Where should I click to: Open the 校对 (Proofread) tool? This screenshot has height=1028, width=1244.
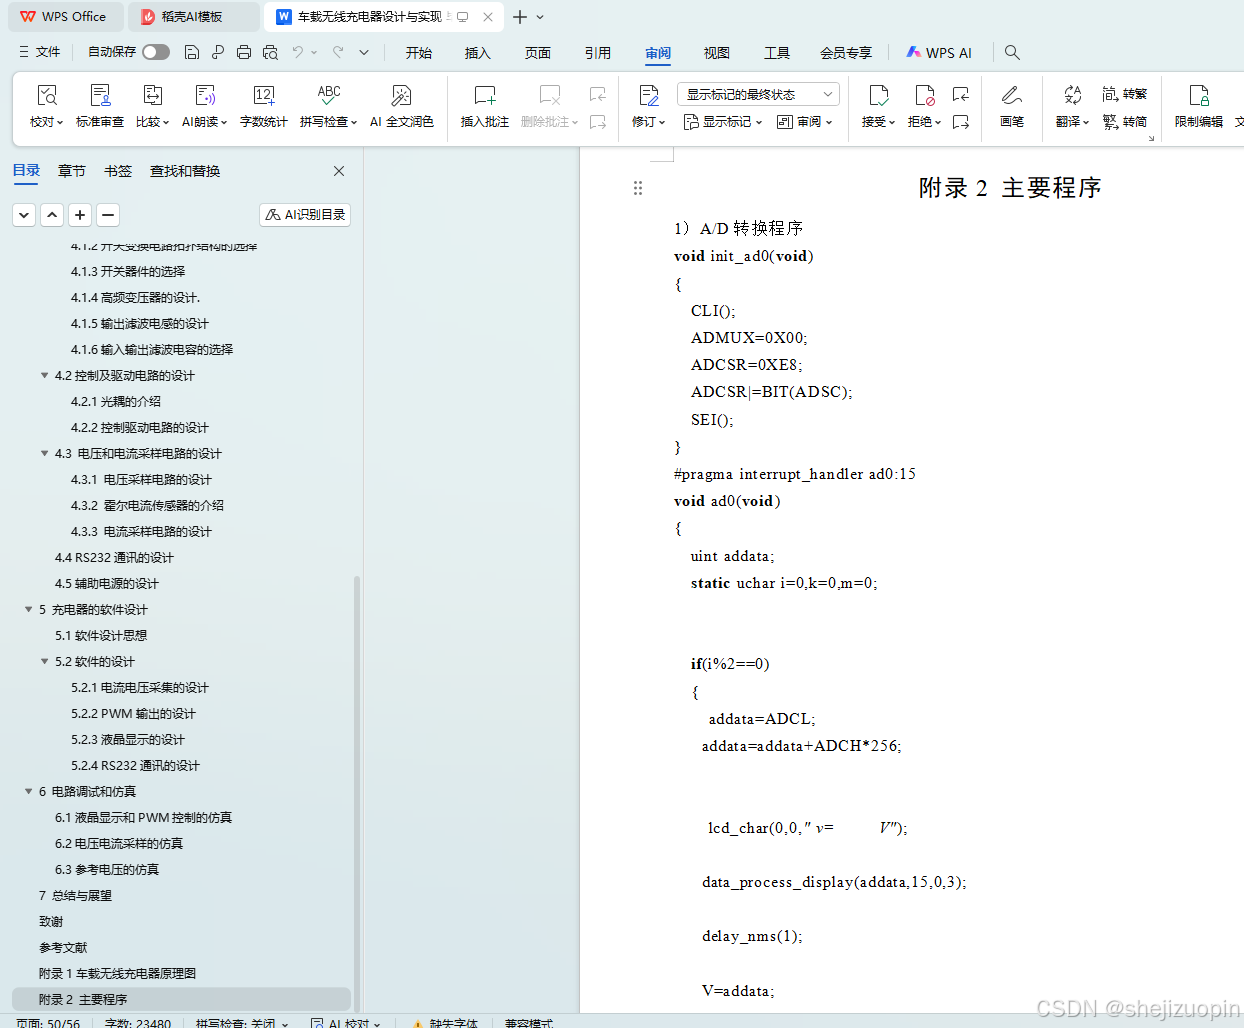tap(46, 105)
